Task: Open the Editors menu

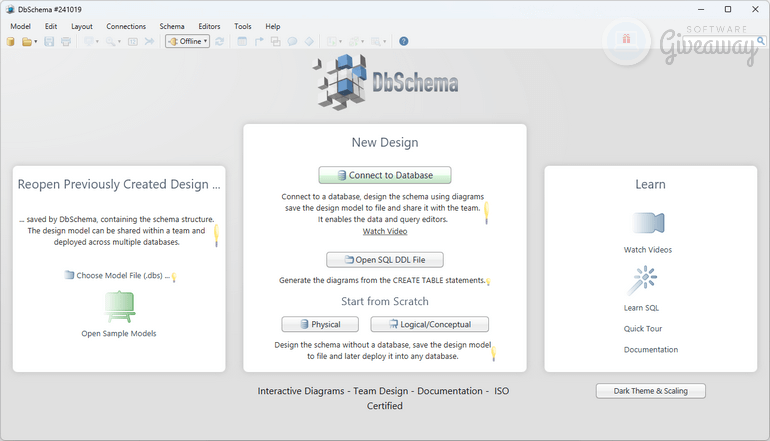Action: coord(209,26)
